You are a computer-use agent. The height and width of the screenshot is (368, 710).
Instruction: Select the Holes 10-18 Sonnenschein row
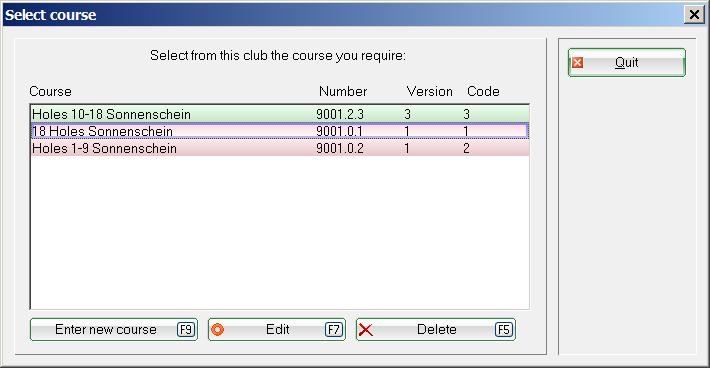[280, 114]
